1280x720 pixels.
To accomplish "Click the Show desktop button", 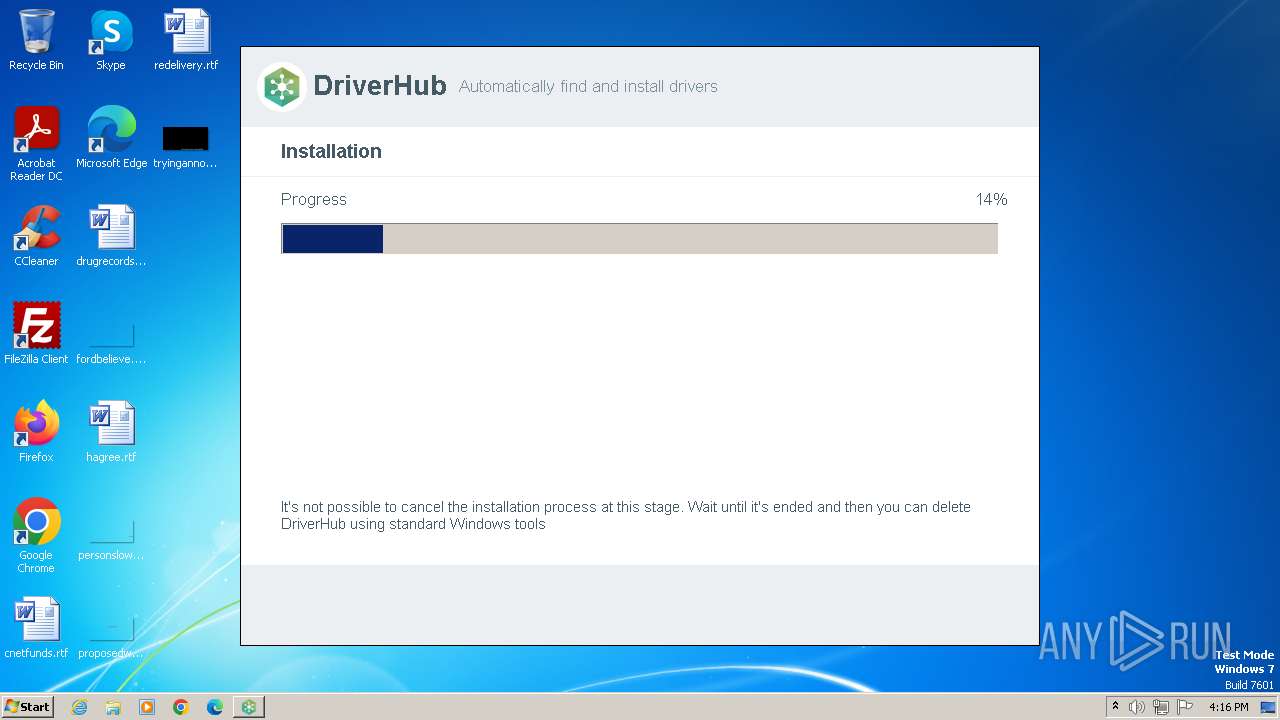I will coord(1268,707).
